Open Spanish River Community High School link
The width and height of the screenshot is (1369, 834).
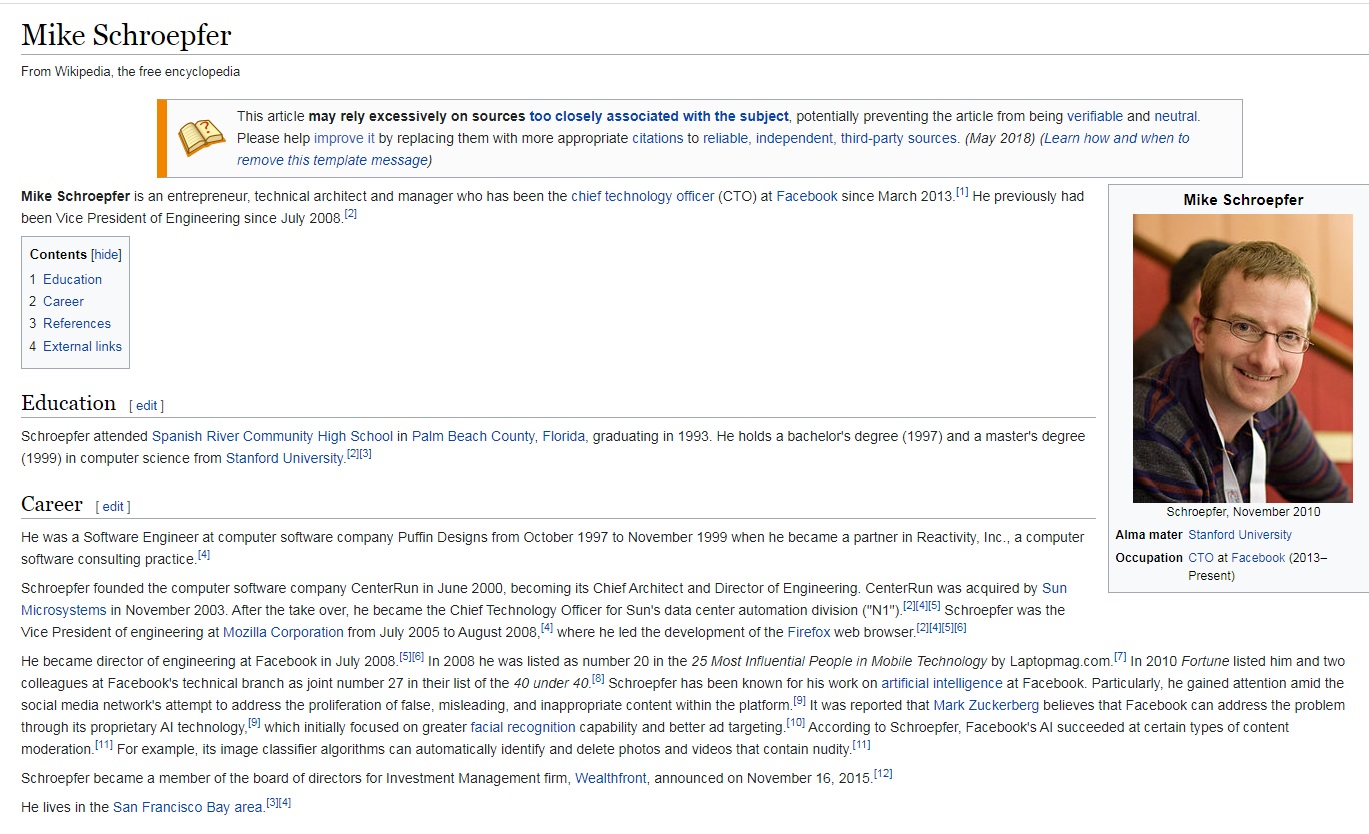[x=272, y=436]
